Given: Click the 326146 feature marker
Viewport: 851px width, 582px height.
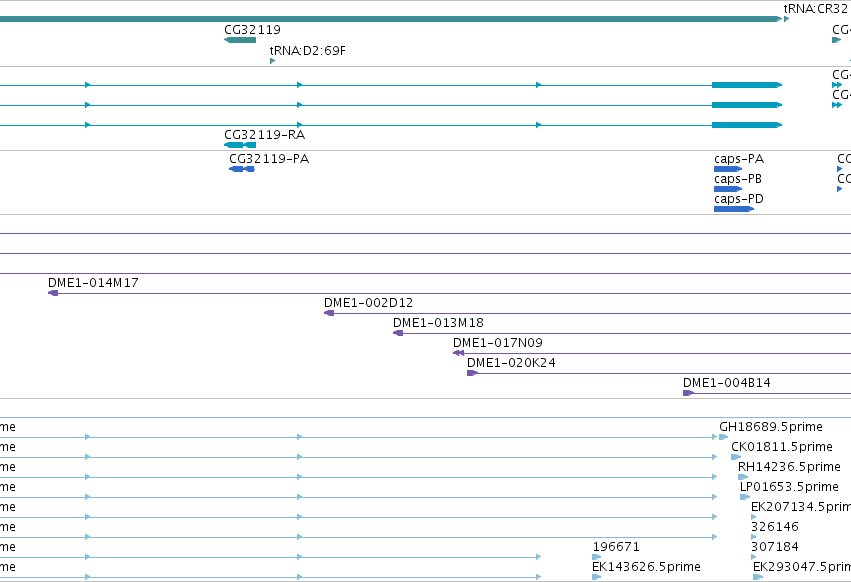Looking at the screenshot, I should (754, 537).
